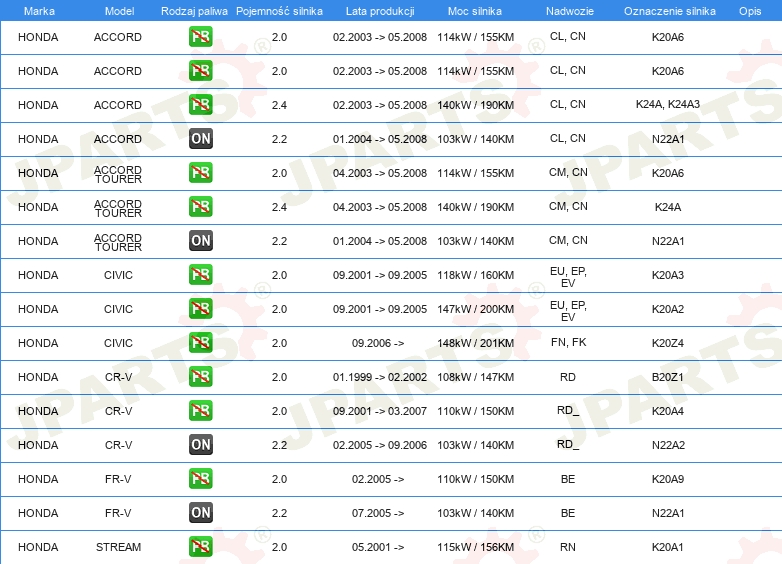The width and height of the screenshot is (782, 564).
Task: Click the Lata produkcji column header
Action: [x=380, y=11]
